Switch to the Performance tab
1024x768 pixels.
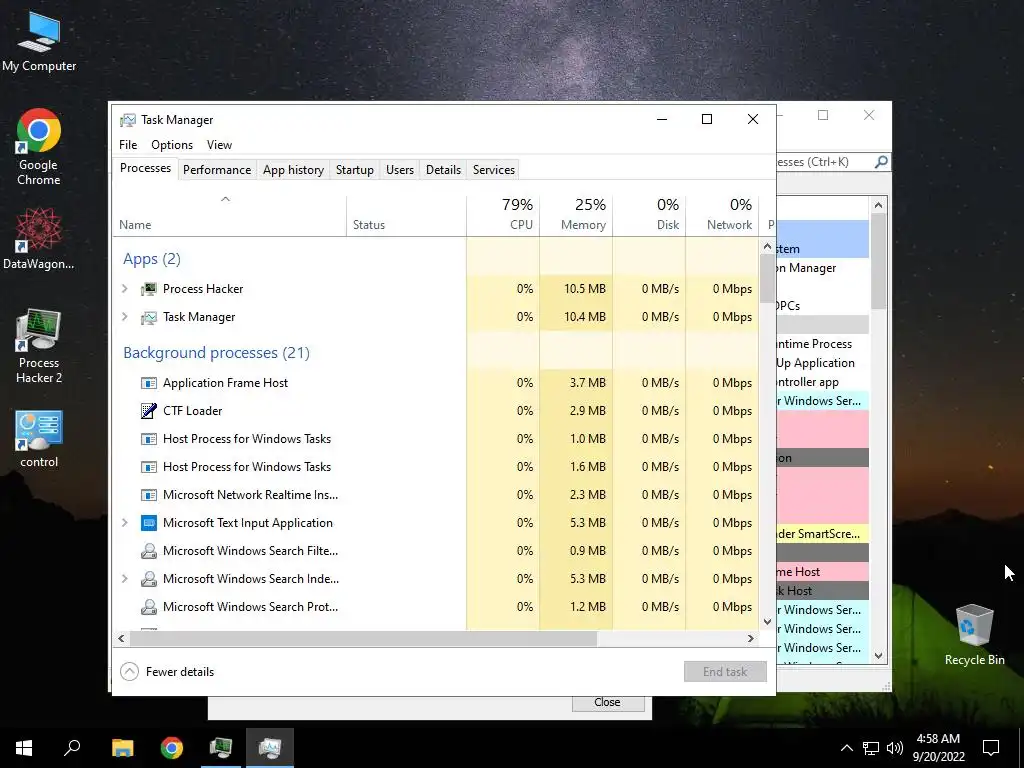coord(217,170)
